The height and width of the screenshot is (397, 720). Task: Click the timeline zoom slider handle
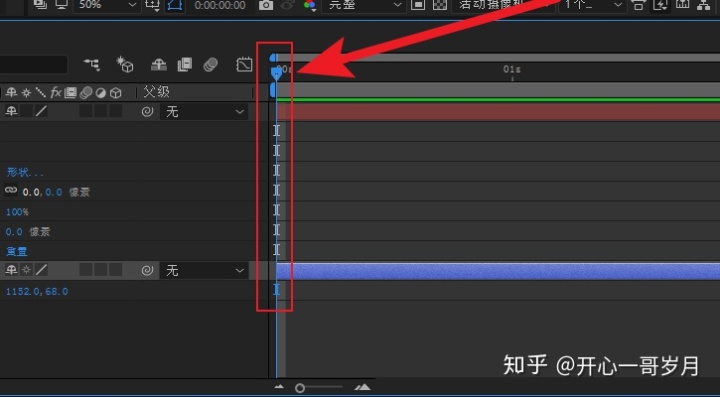point(300,388)
